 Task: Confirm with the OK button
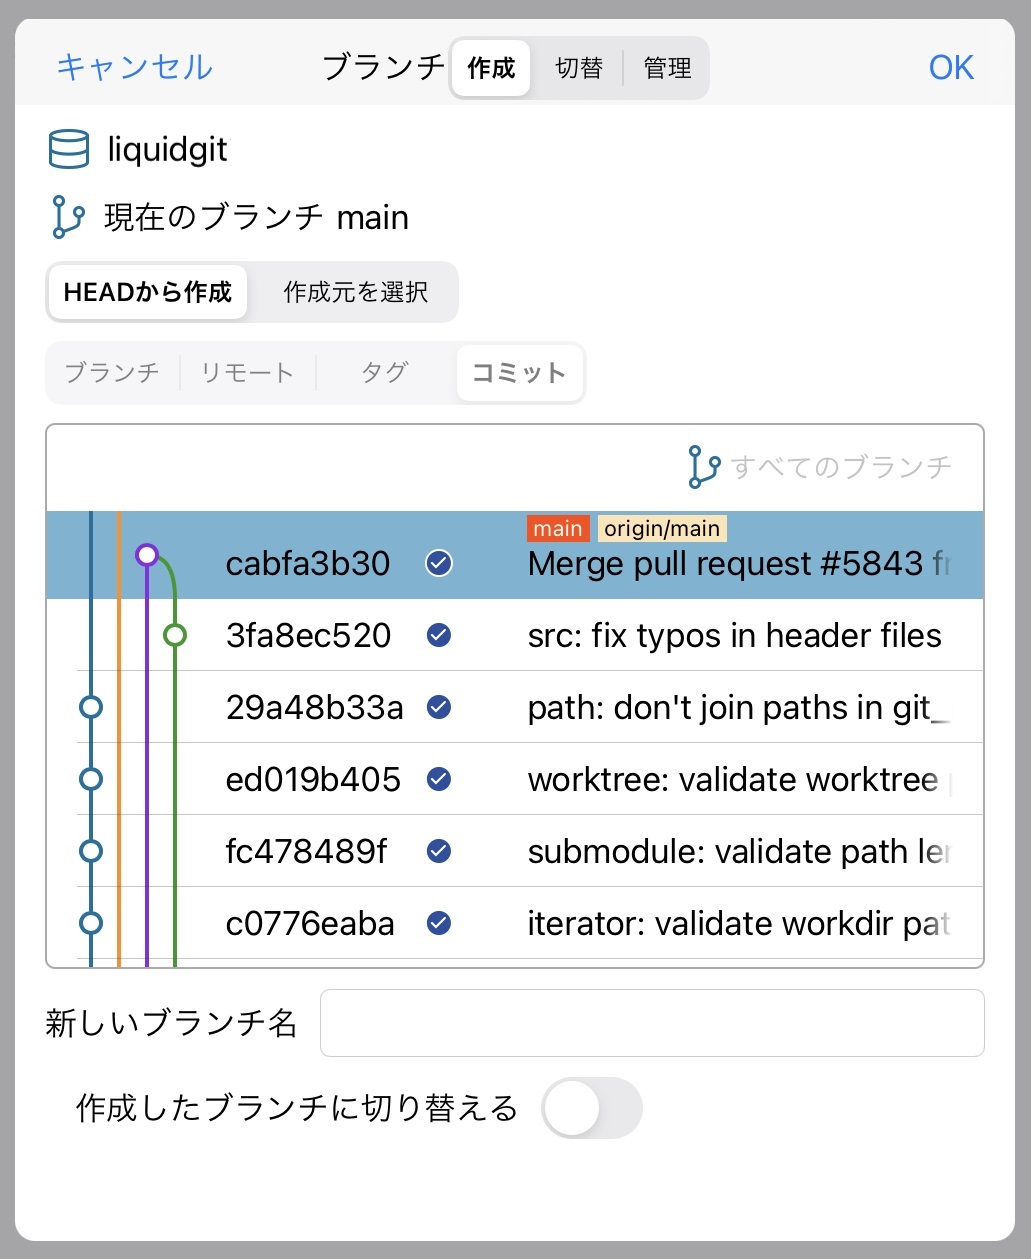coord(950,68)
